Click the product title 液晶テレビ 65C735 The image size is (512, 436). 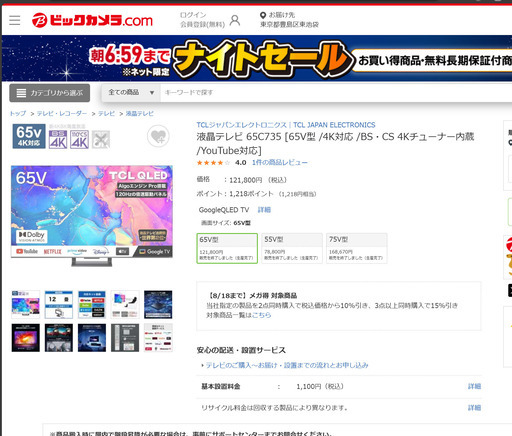335,144
